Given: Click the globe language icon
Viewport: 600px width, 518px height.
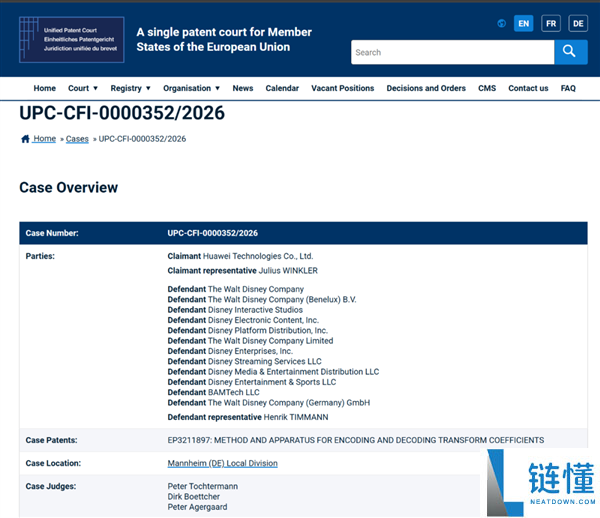Looking at the screenshot, I should [501, 24].
